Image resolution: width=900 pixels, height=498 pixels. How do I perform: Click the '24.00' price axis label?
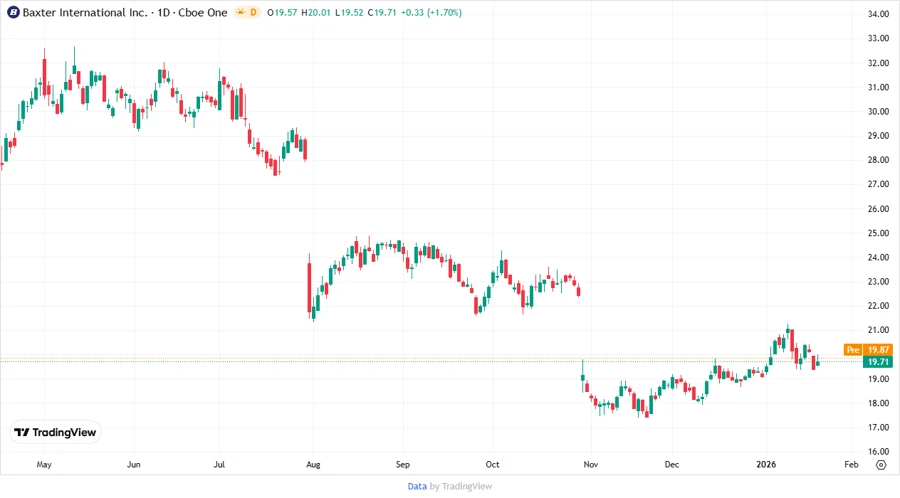878,257
